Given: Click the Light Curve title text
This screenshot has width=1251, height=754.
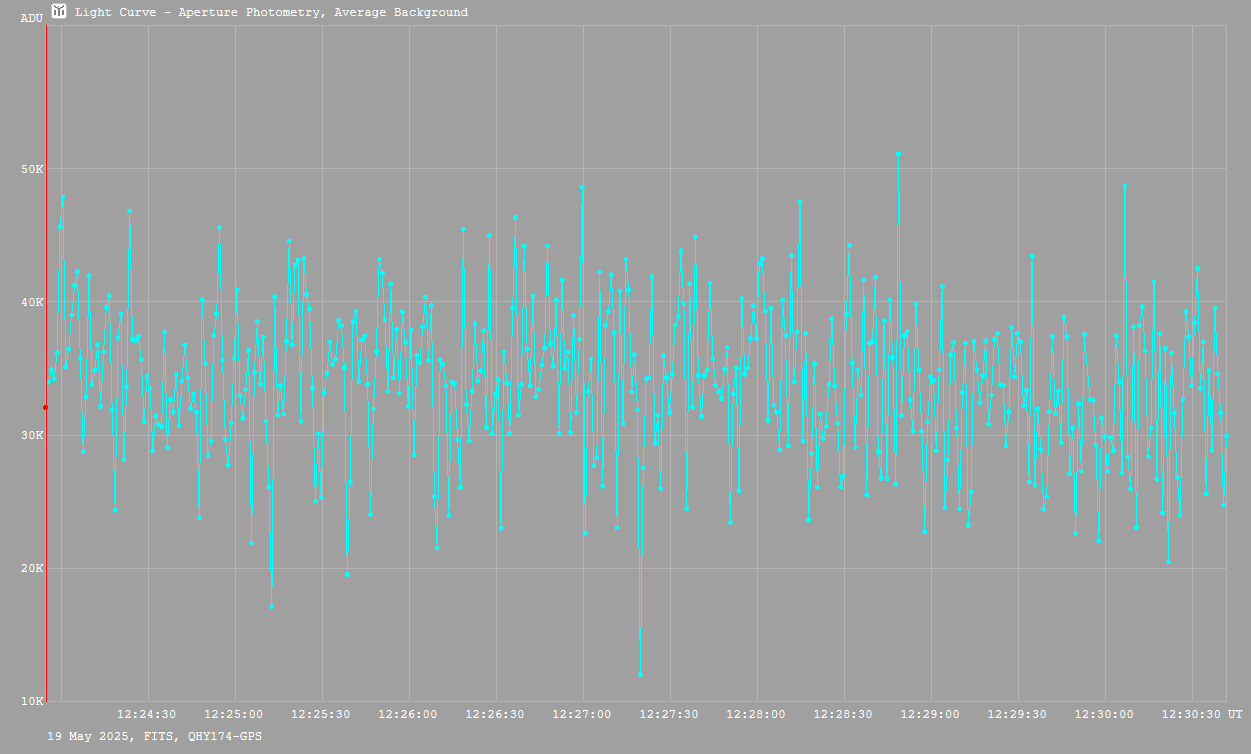Looking at the screenshot, I should (x=271, y=13).
